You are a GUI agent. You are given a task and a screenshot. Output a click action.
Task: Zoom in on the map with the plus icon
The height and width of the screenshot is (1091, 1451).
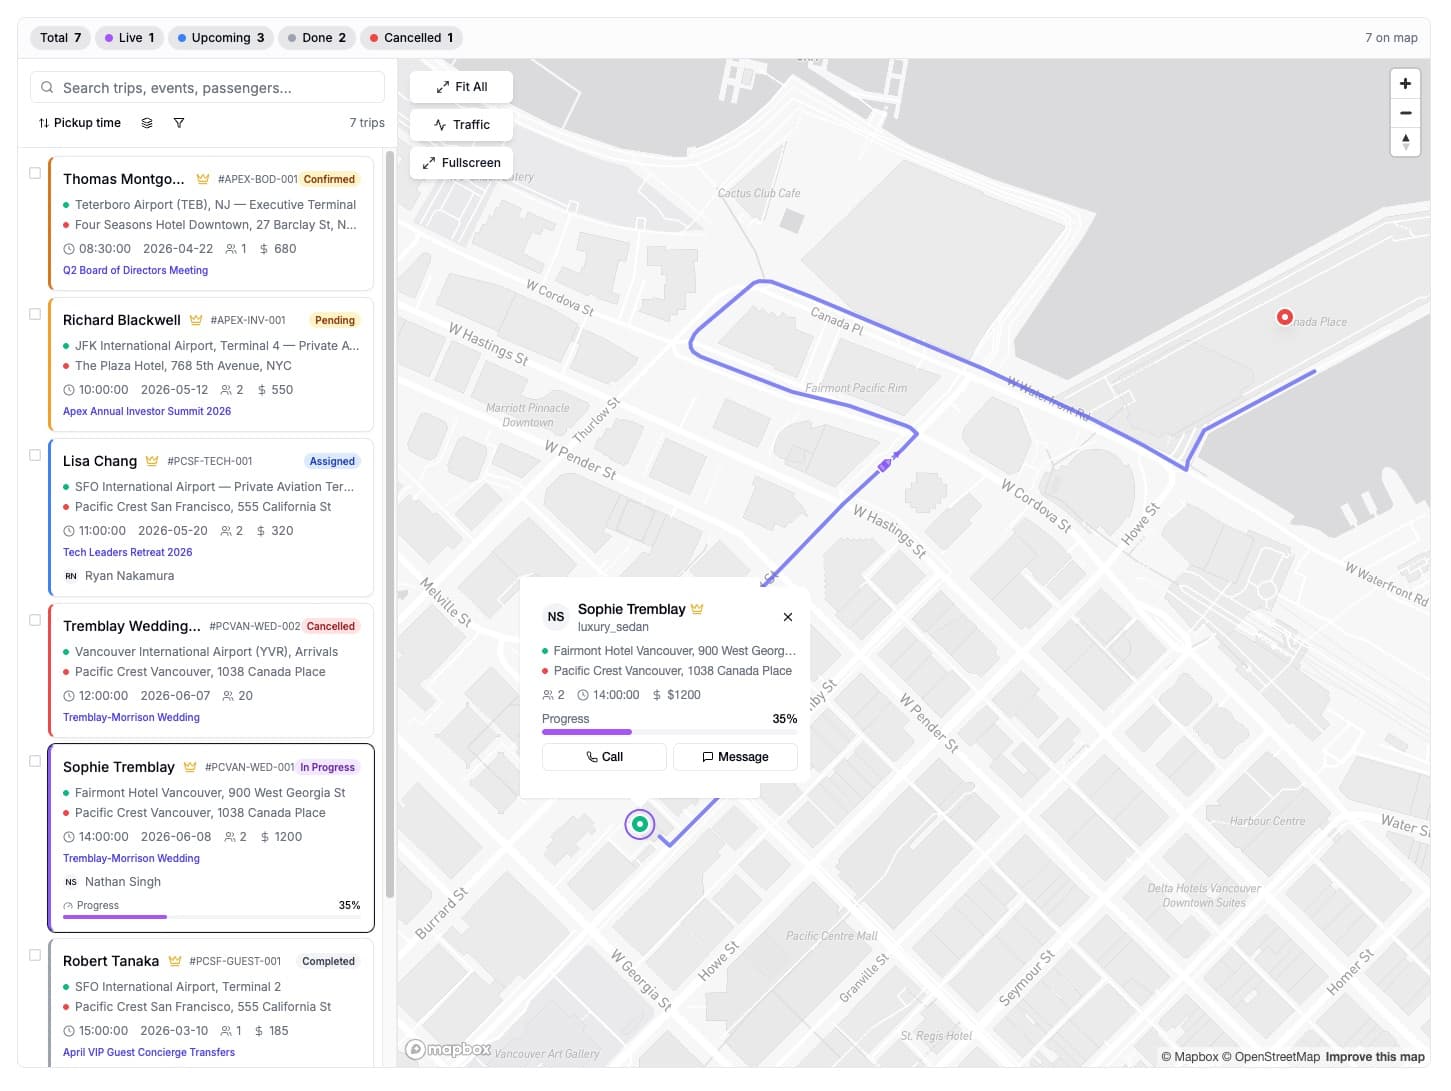(1405, 83)
